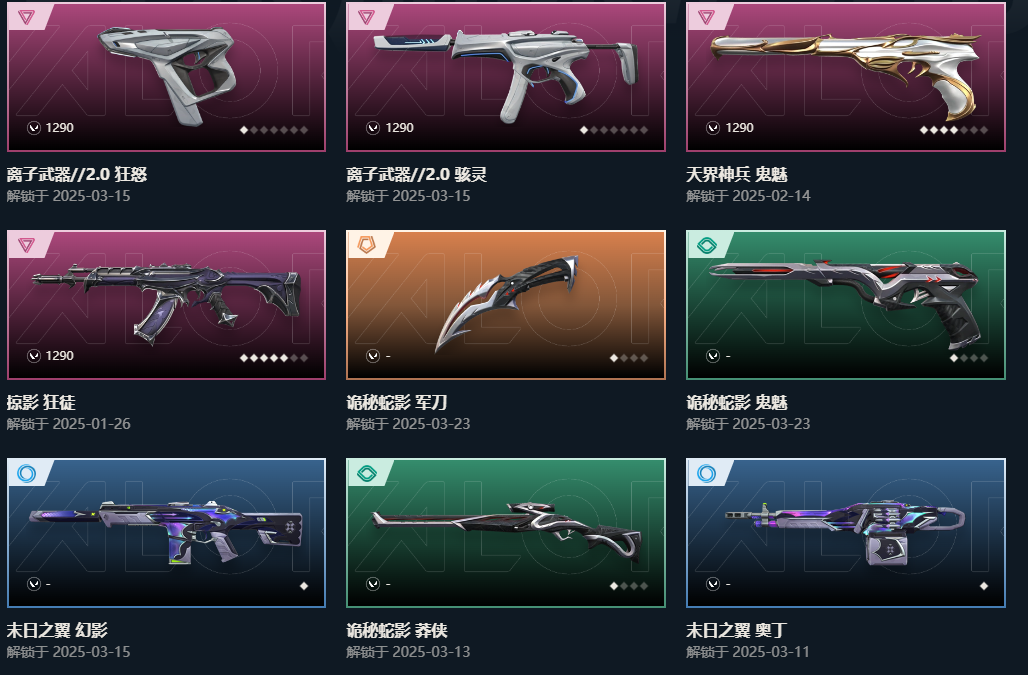The image size is (1028, 675).
Task: Open the 末日之翼 幻影 rifle image
Action: (166, 530)
